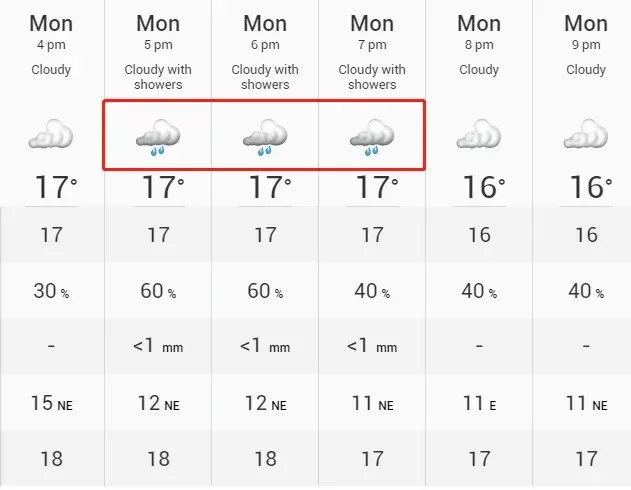Click the rain shower icon for 7 pm
This screenshot has height=490, width=631.
(x=372, y=137)
